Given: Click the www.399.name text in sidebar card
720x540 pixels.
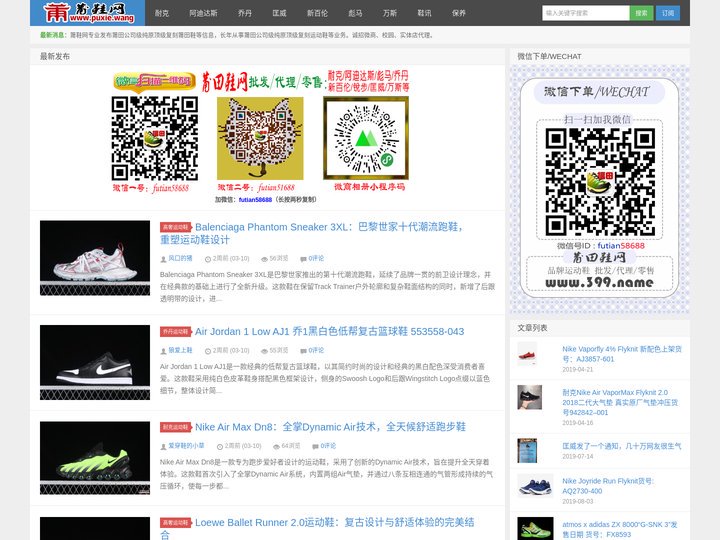Looking at the screenshot, I should pos(599,282).
